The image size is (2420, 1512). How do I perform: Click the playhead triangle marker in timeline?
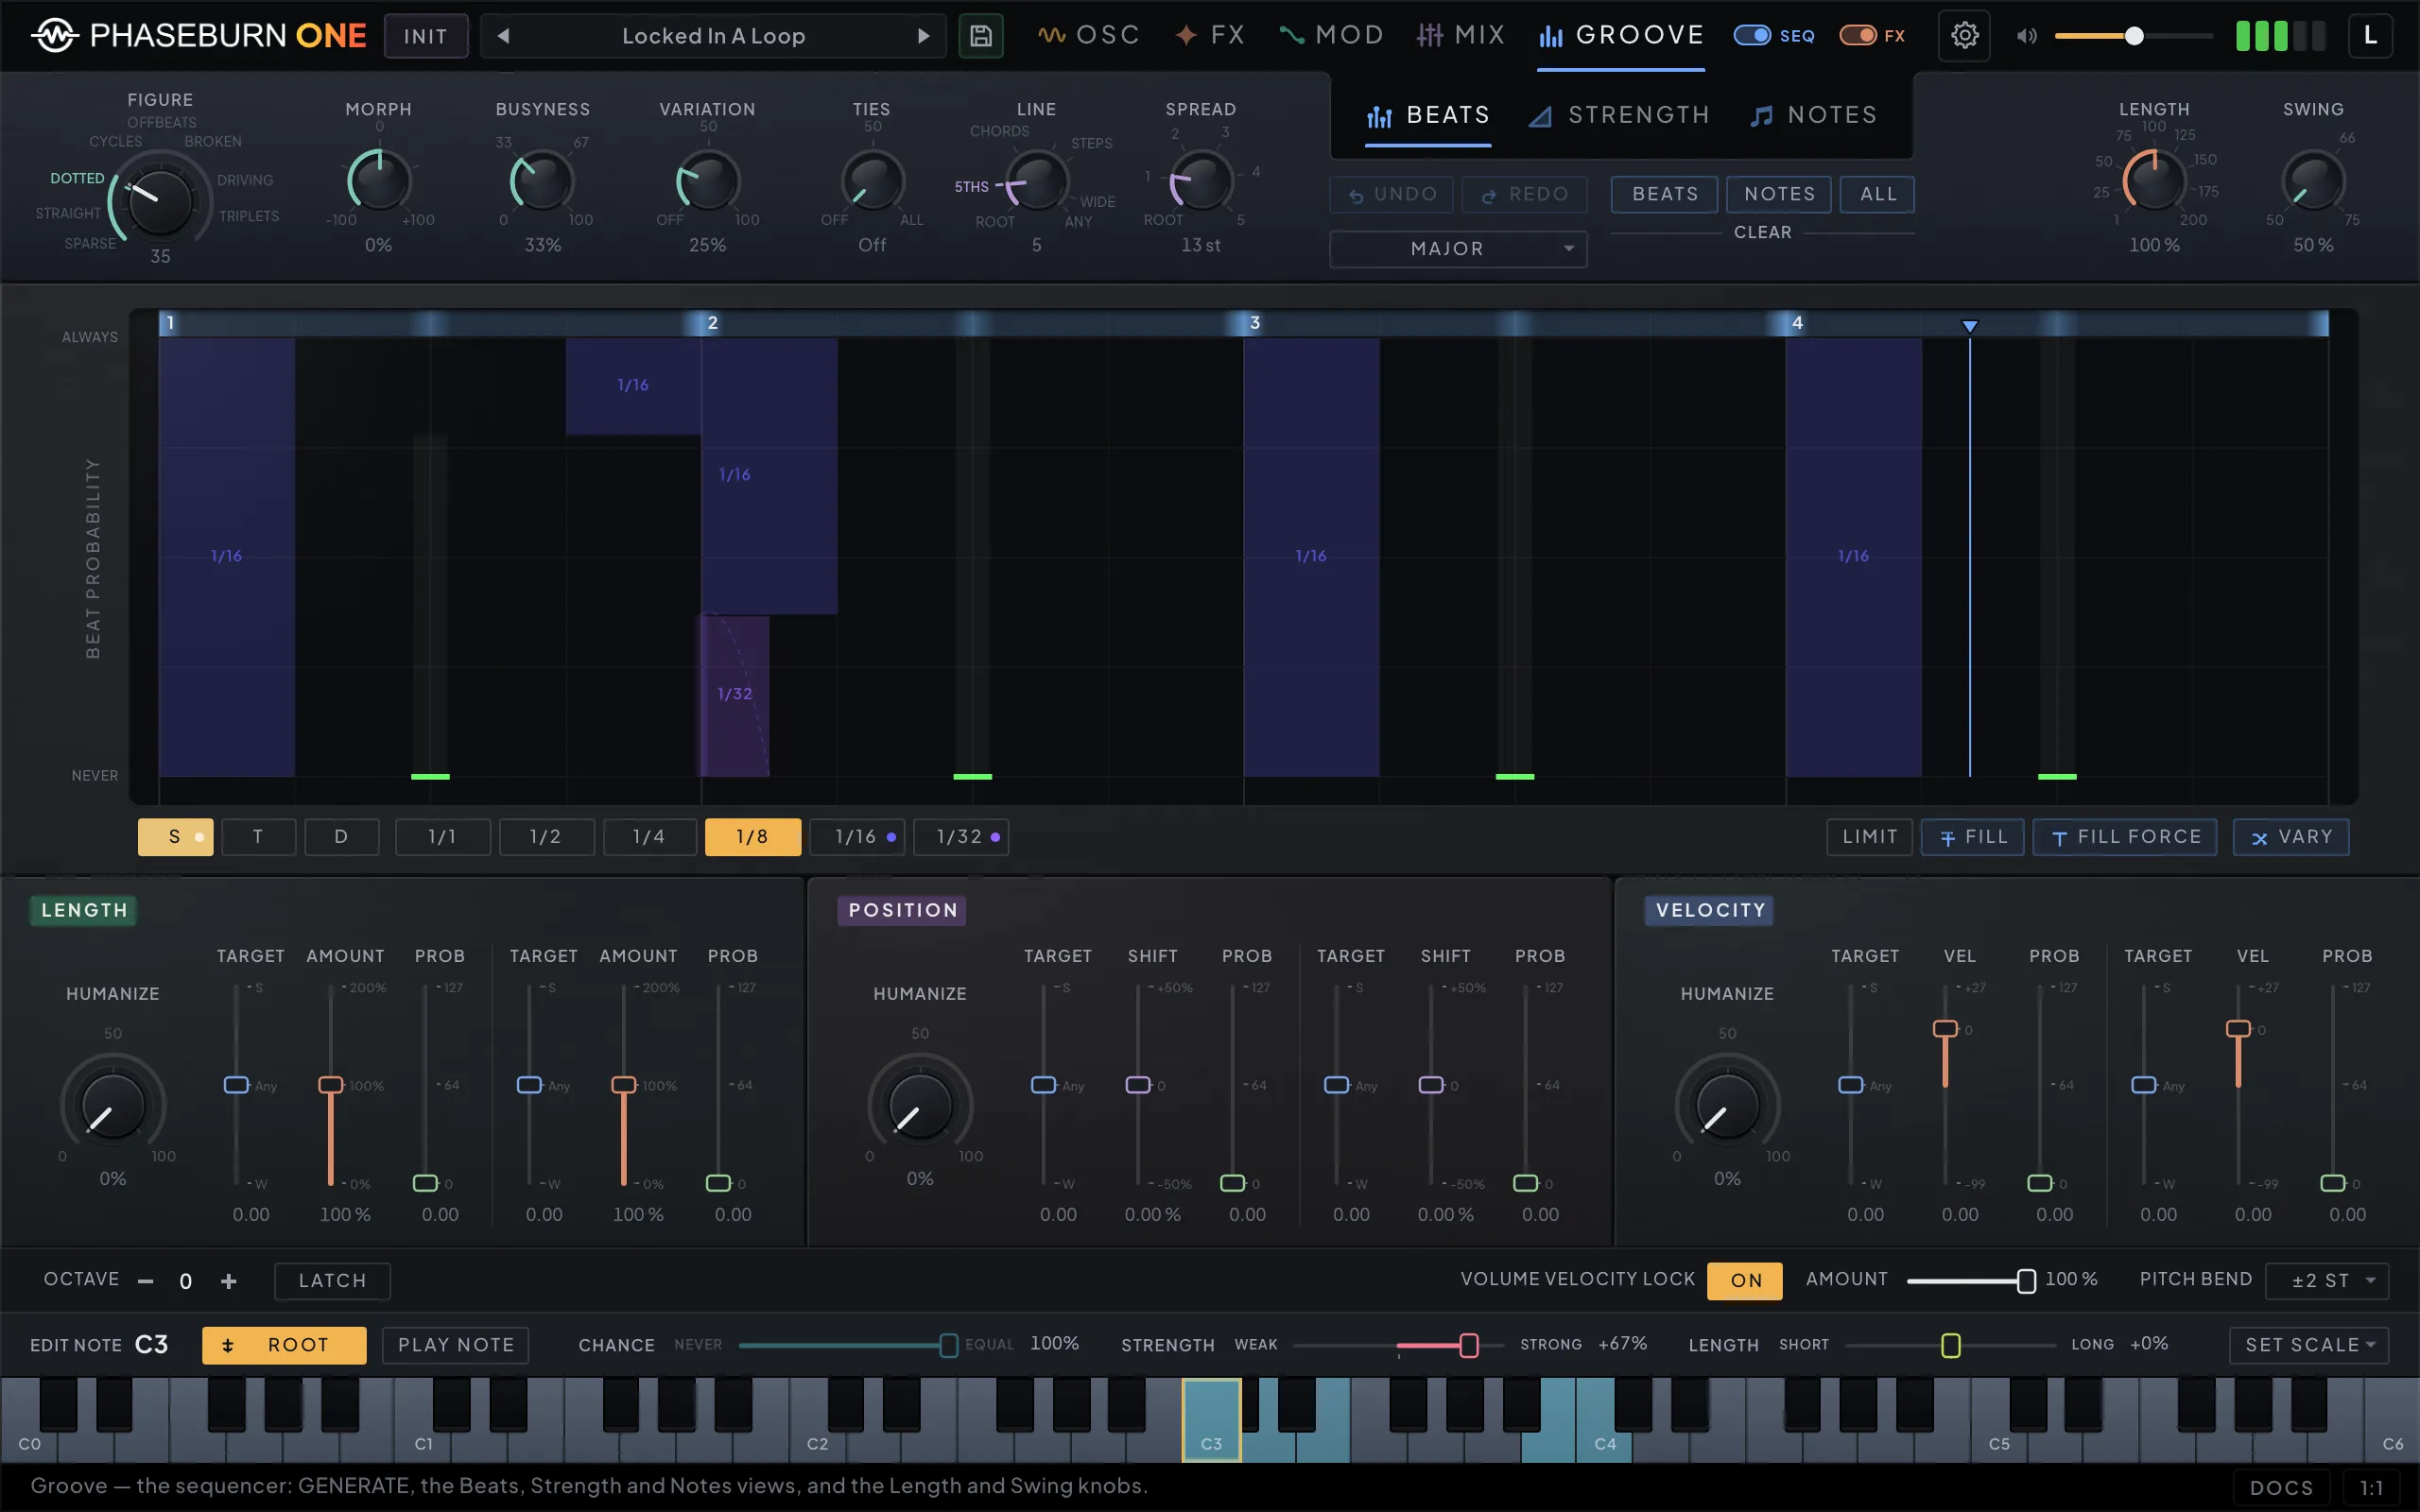click(x=1969, y=326)
